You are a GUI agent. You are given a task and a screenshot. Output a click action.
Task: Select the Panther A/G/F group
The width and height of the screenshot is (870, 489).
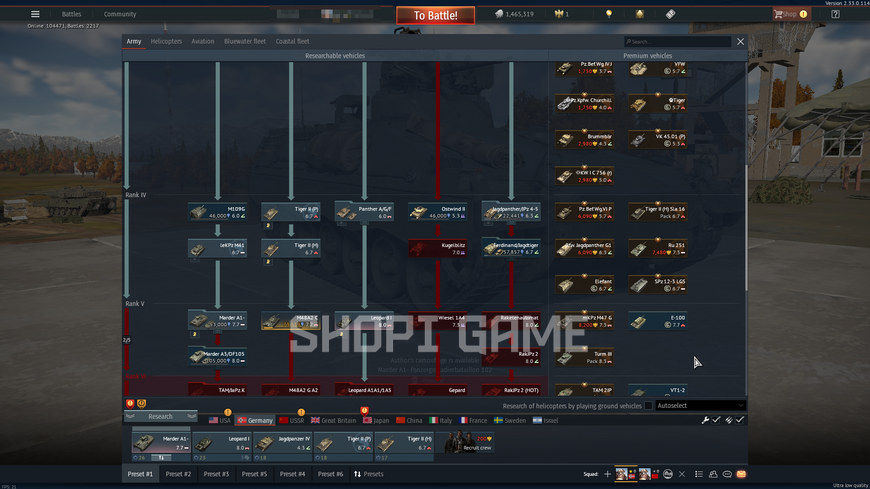[364, 212]
